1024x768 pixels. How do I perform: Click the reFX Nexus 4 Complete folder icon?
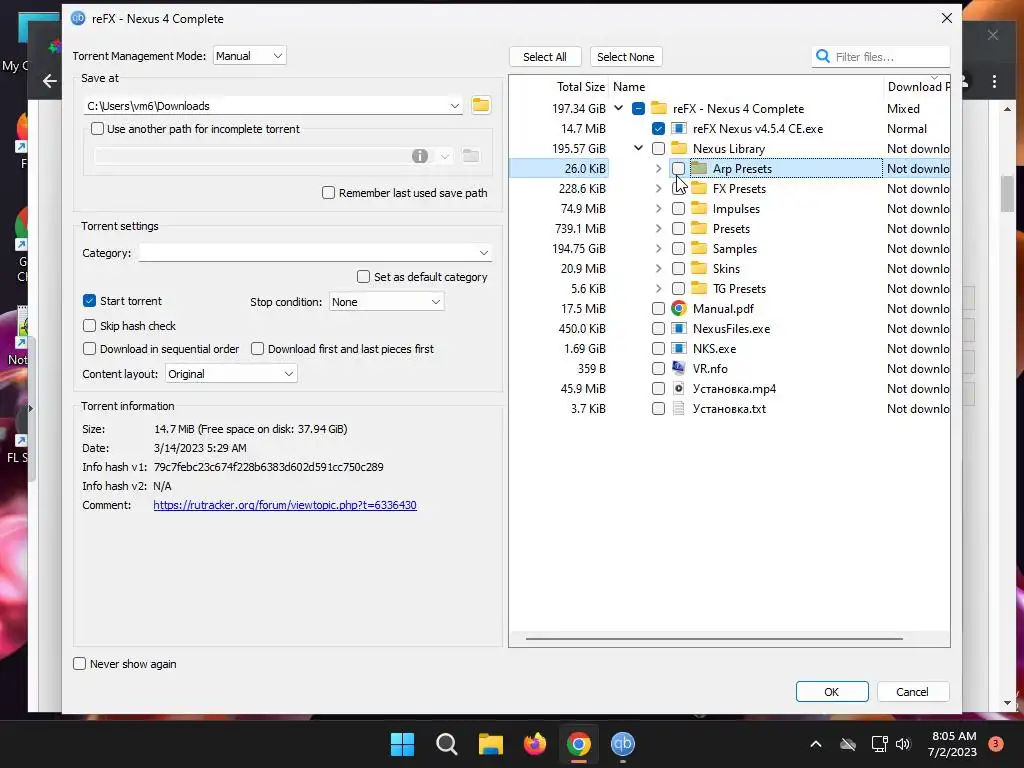(x=659, y=108)
